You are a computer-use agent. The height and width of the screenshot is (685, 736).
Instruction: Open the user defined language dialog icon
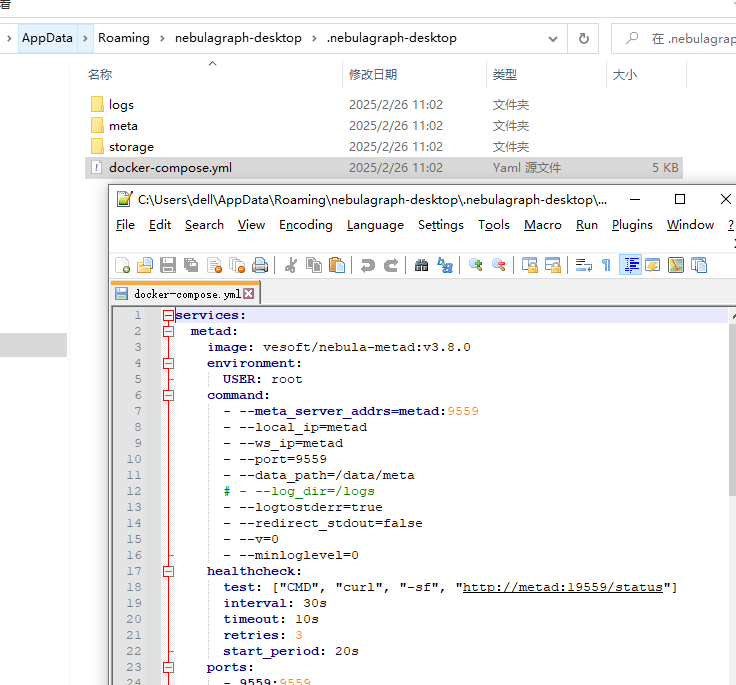click(652, 265)
